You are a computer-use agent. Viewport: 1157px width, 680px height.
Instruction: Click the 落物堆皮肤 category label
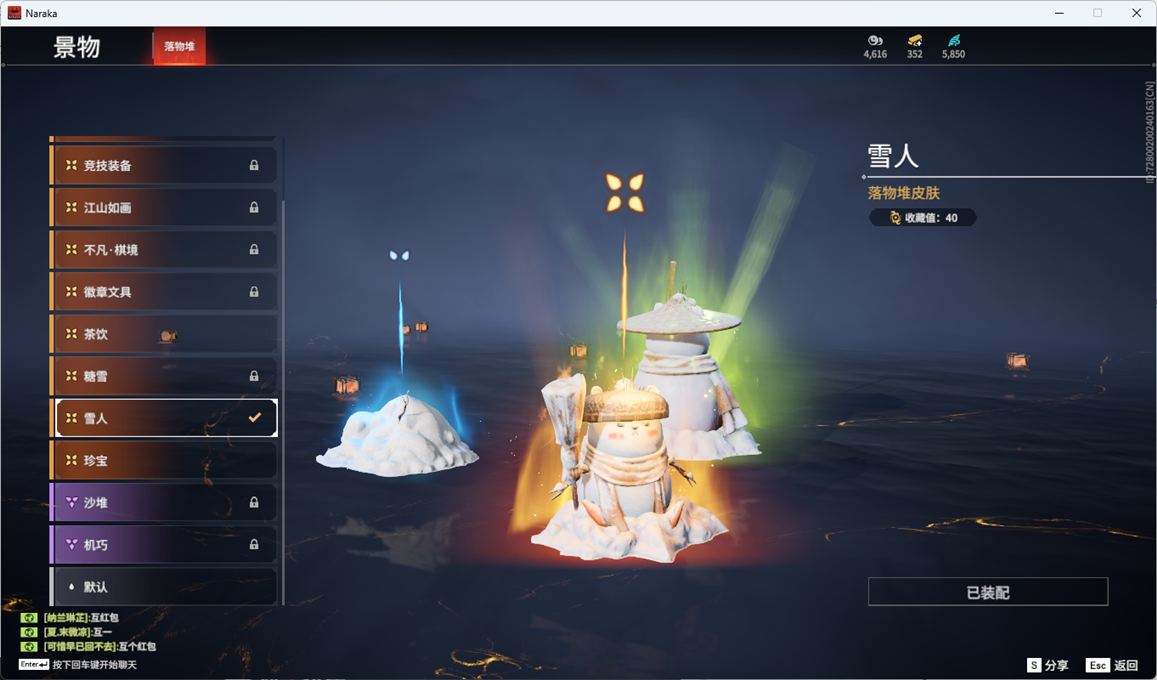pyautogui.click(x=904, y=193)
